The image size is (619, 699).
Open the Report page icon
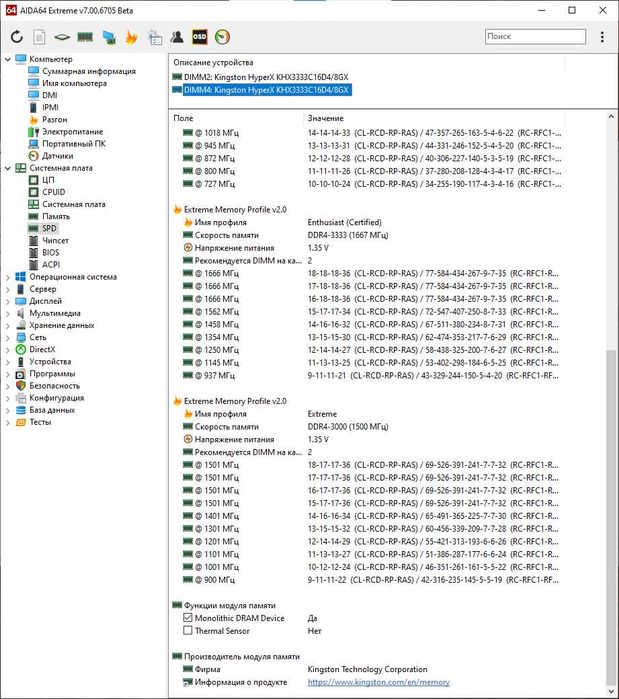[39, 37]
